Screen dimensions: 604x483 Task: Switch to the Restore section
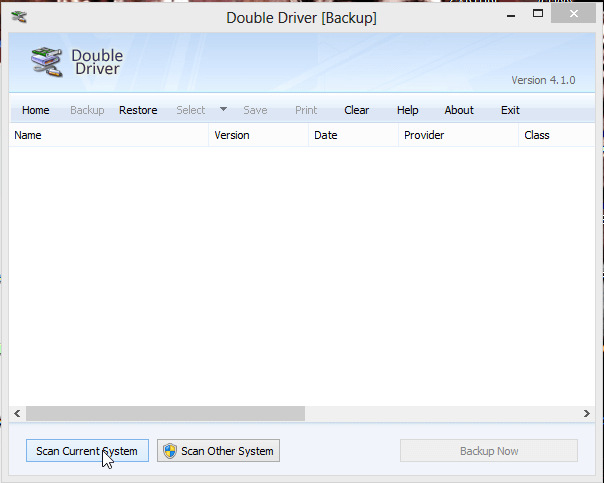click(138, 110)
